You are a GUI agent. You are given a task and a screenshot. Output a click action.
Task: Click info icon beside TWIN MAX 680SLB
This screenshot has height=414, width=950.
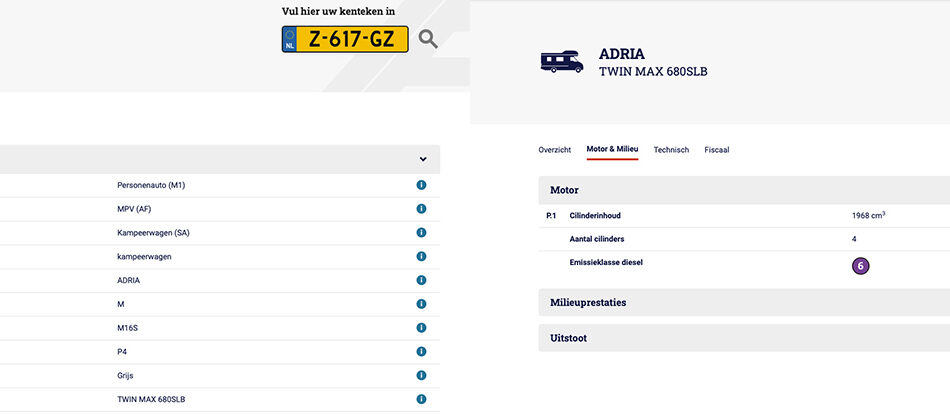421,399
